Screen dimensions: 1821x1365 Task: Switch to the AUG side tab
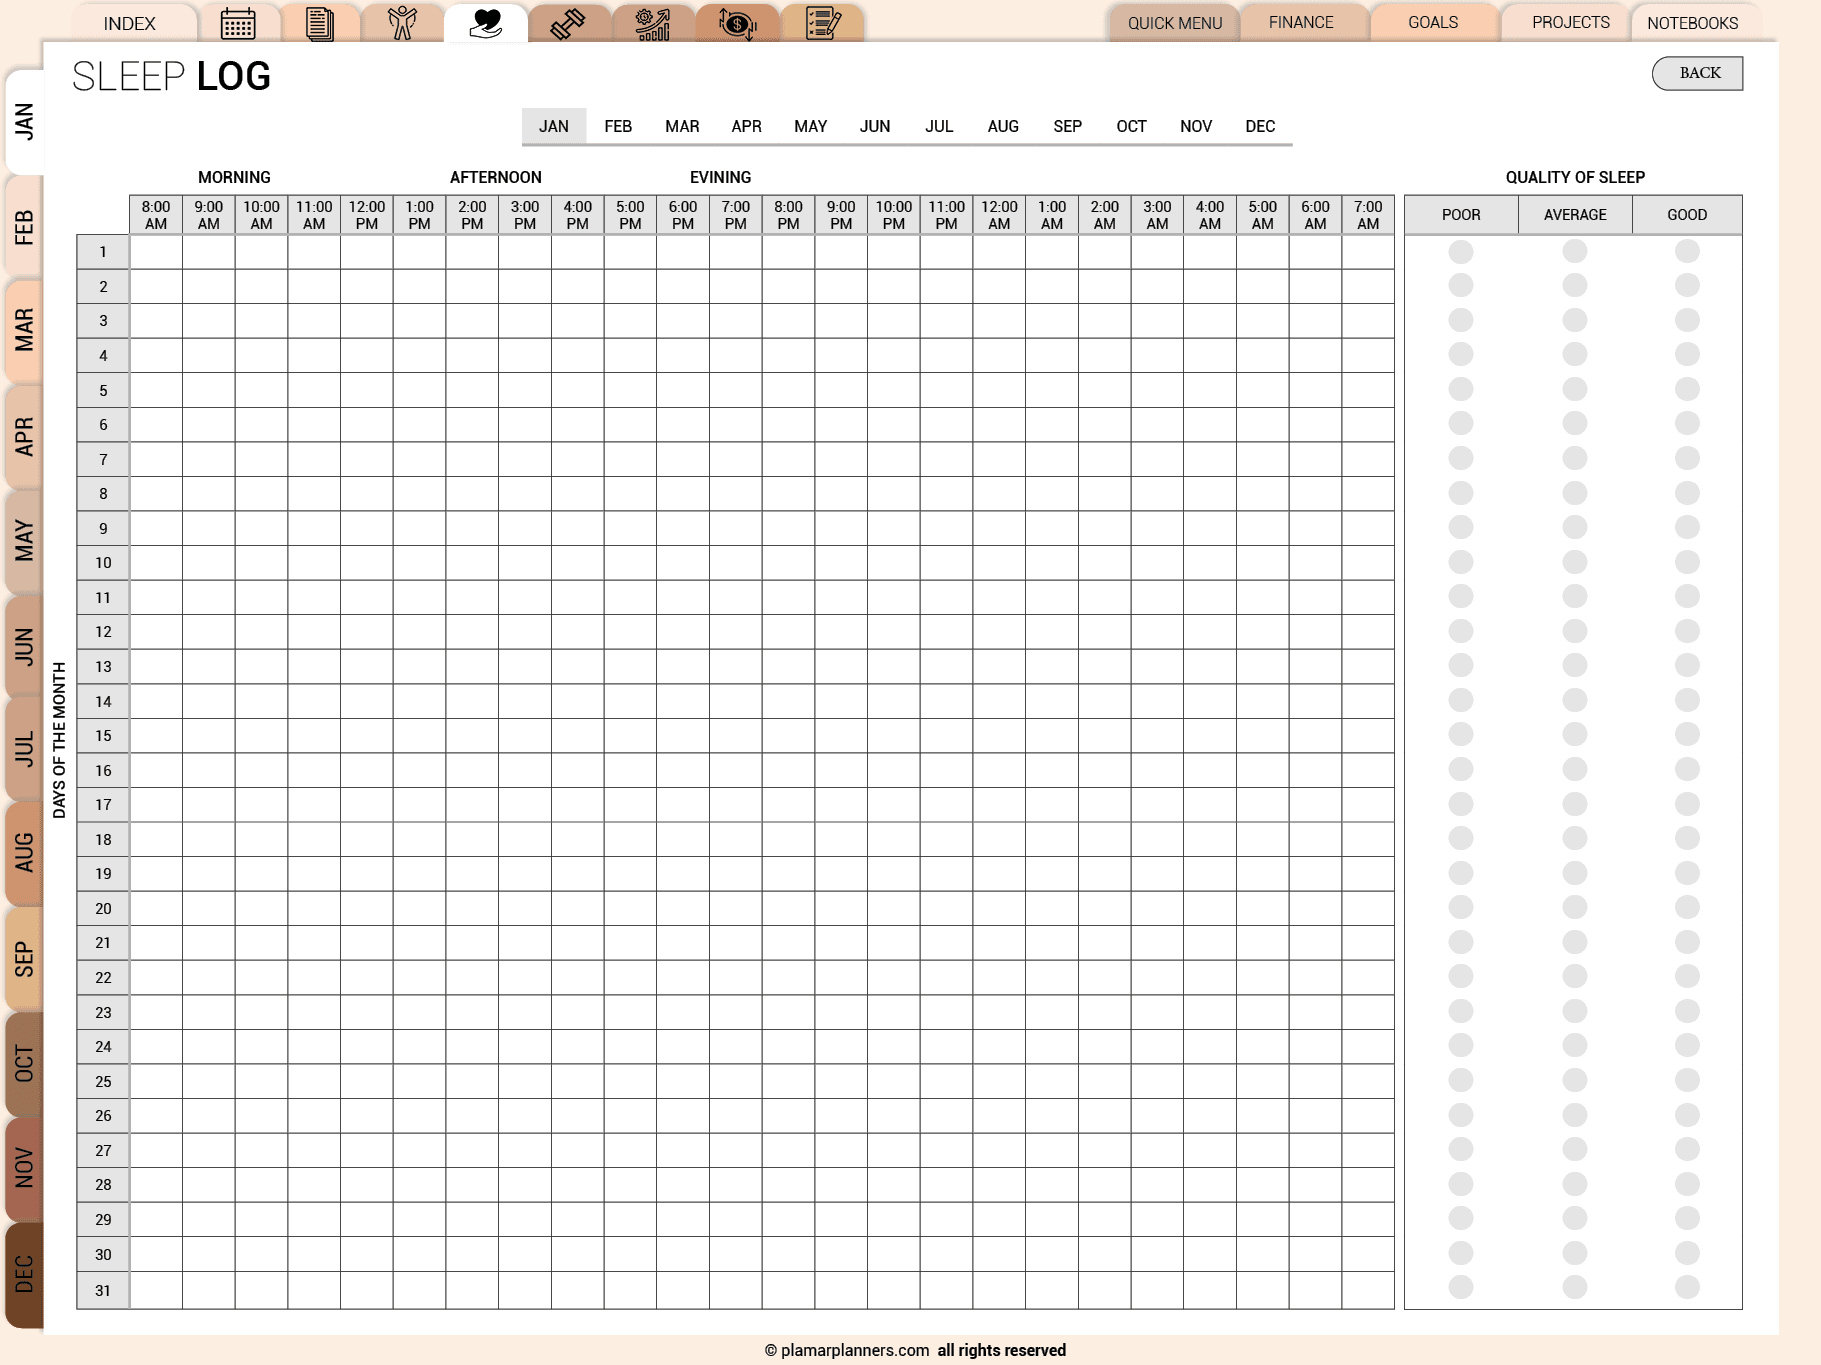tap(24, 852)
